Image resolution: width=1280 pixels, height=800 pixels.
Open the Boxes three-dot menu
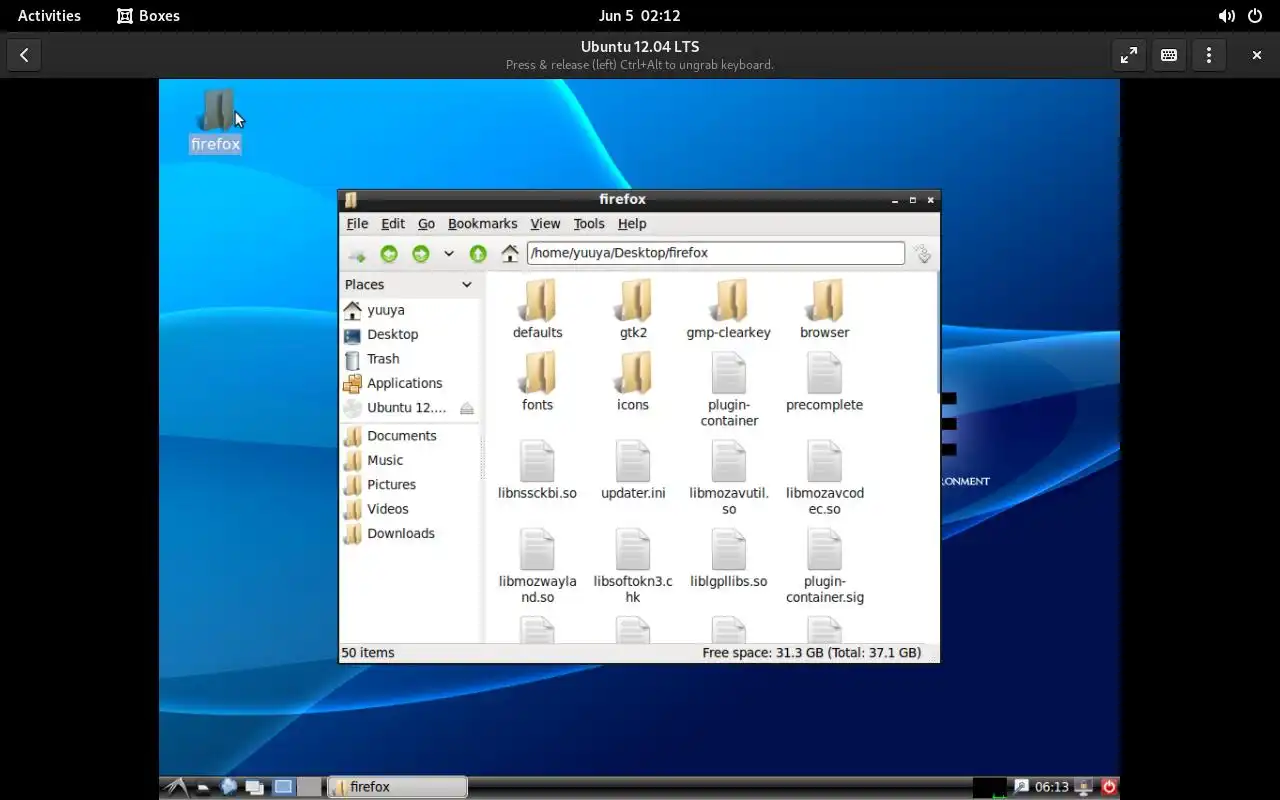click(1209, 55)
